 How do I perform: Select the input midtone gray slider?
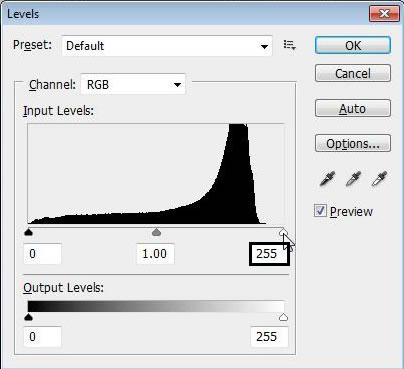coord(156,232)
